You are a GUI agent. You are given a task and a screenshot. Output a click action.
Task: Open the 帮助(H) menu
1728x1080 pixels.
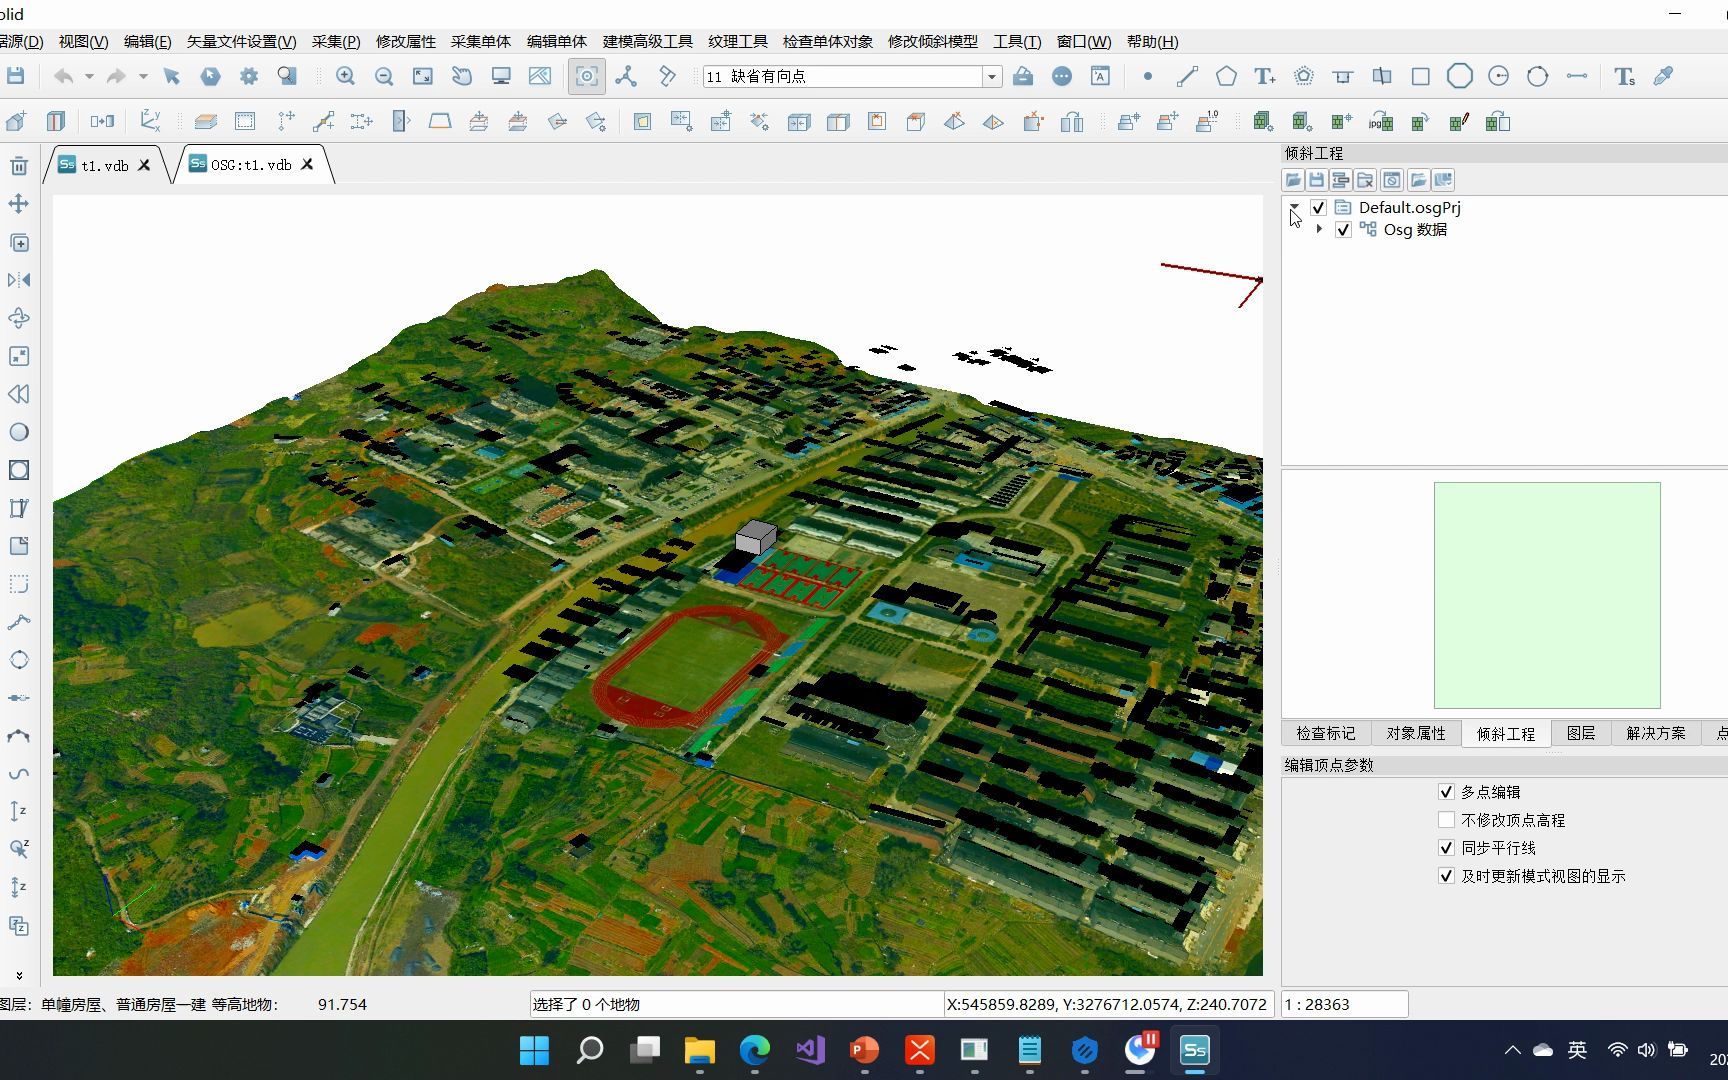pos(1152,42)
